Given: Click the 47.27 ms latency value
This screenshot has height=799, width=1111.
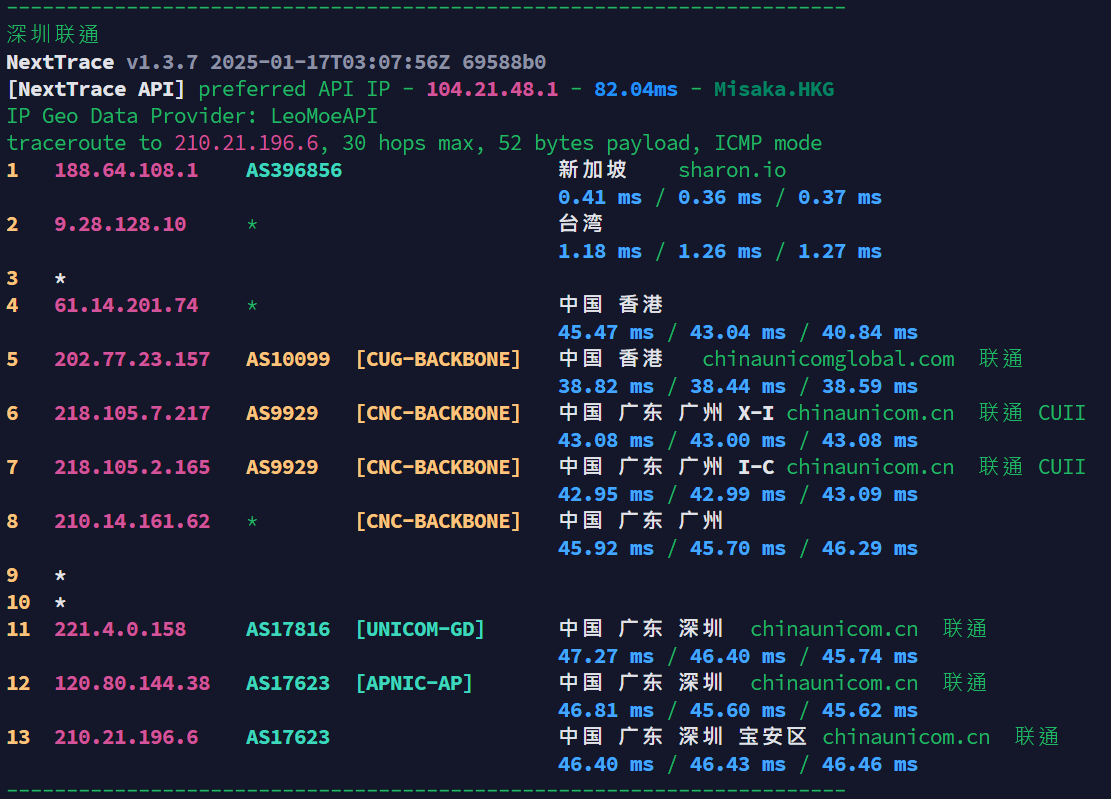Looking at the screenshot, I should click(x=606, y=657).
